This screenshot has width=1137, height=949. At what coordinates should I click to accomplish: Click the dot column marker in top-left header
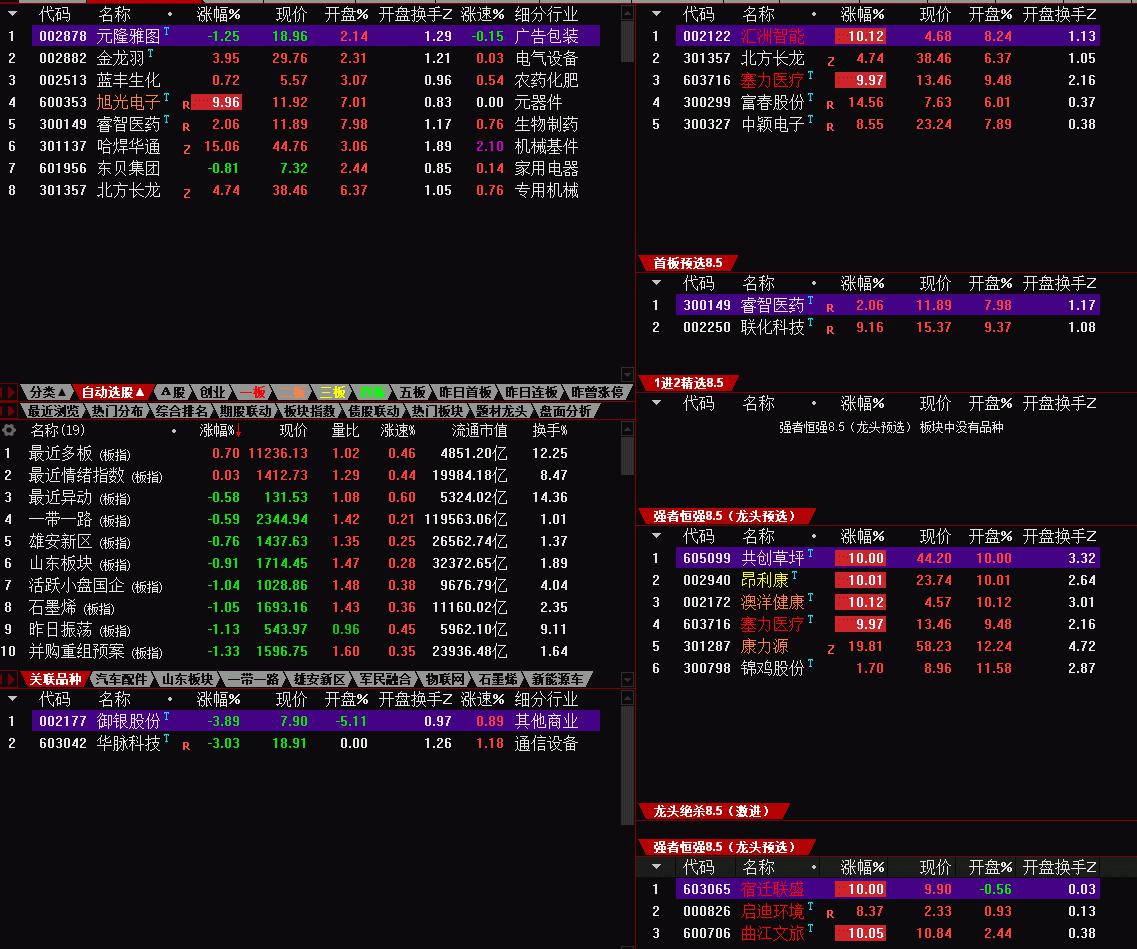pos(170,14)
